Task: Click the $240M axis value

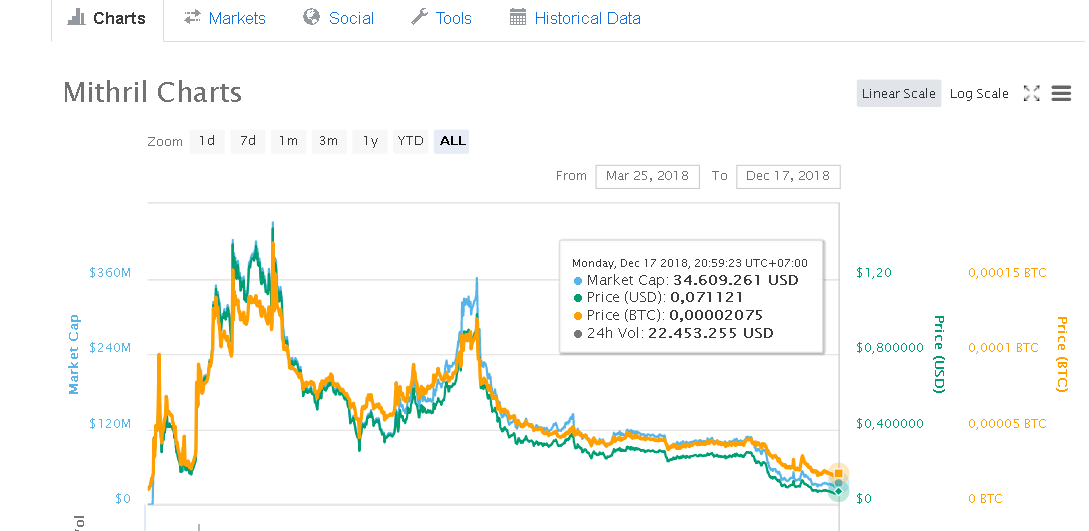Action: tap(110, 348)
